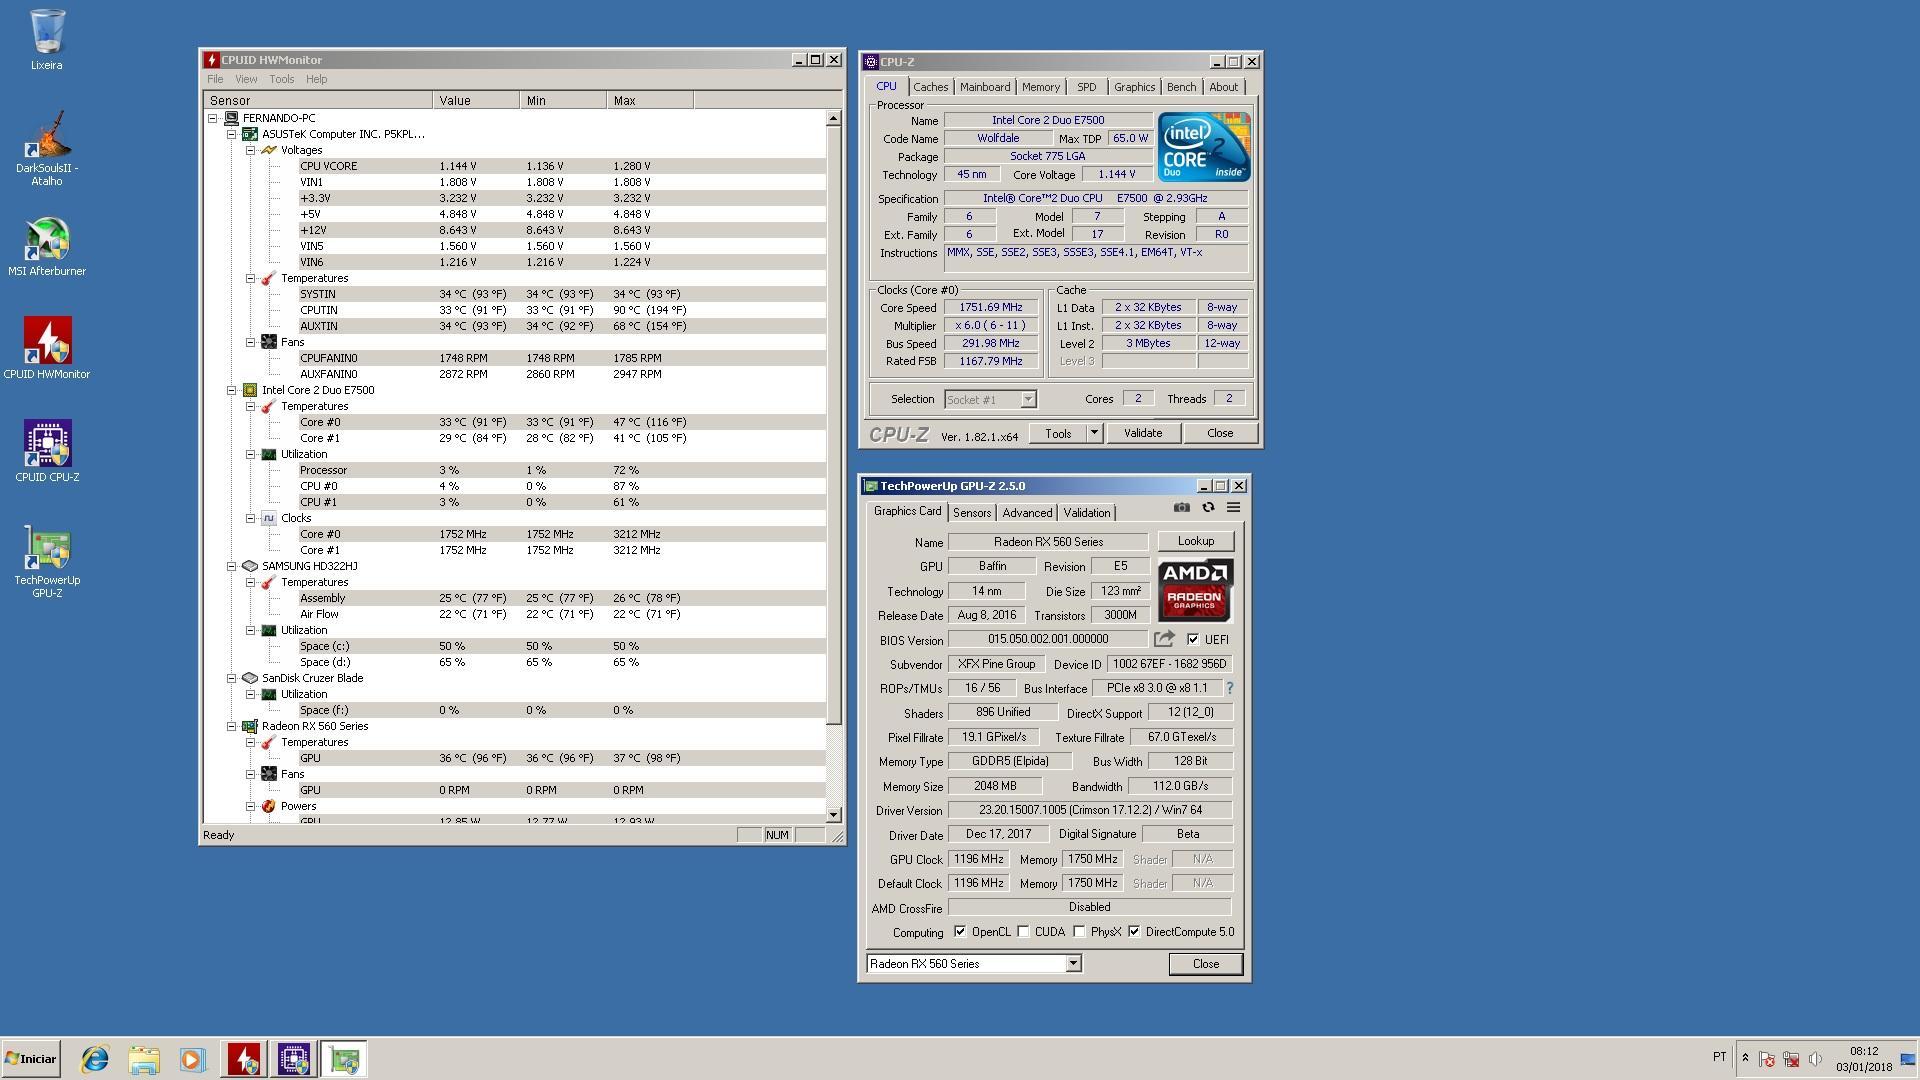Show hidden tray icons arrow
This screenshot has width=1920, height=1080.
(x=1745, y=1058)
